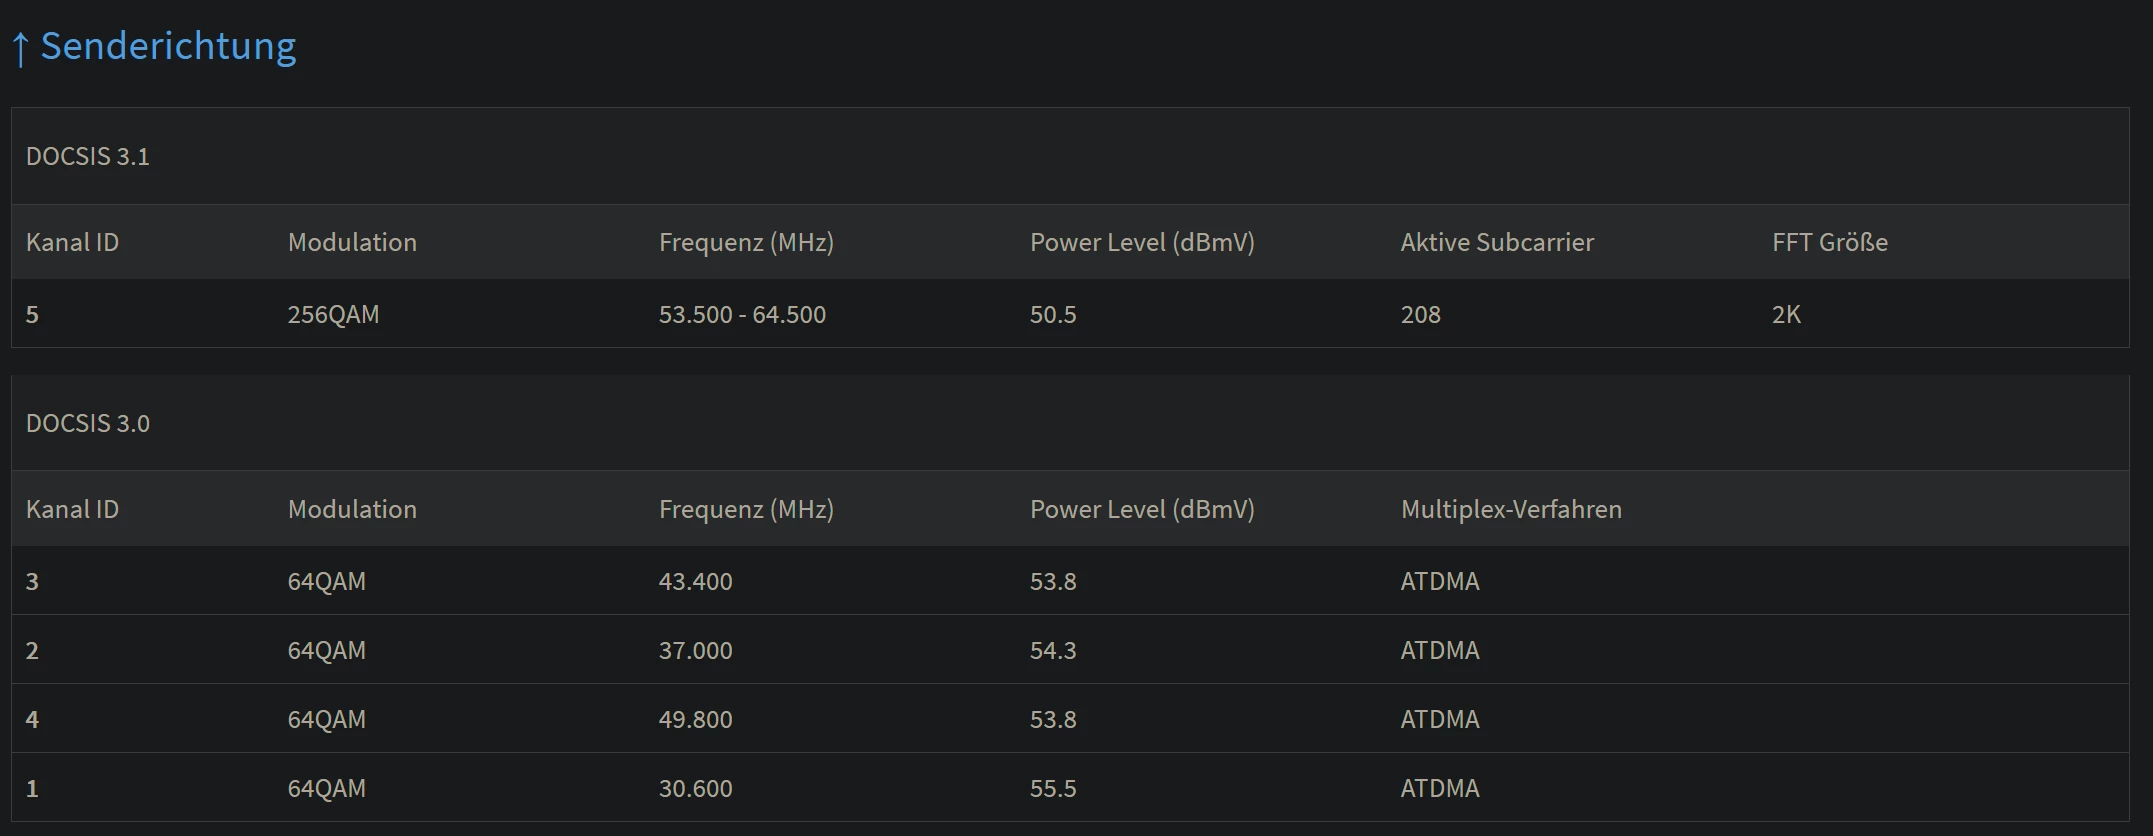The width and height of the screenshot is (2153, 836).
Task: Select the 54.3 power level value
Action: pyautogui.click(x=1053, y=651)
